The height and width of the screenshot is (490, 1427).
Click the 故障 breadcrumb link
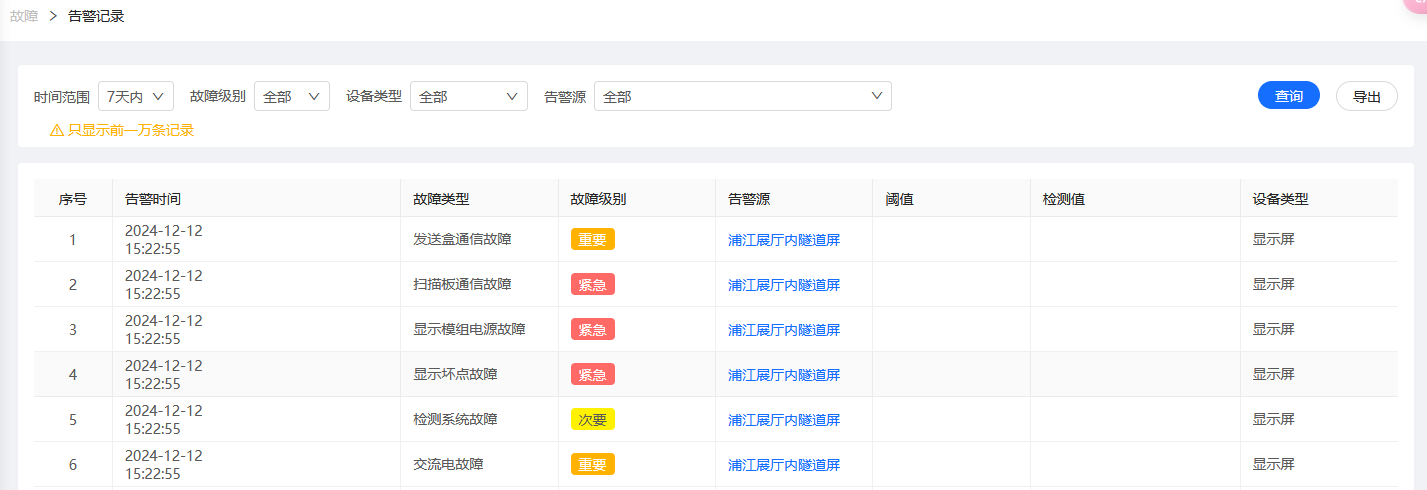[24, 16]
